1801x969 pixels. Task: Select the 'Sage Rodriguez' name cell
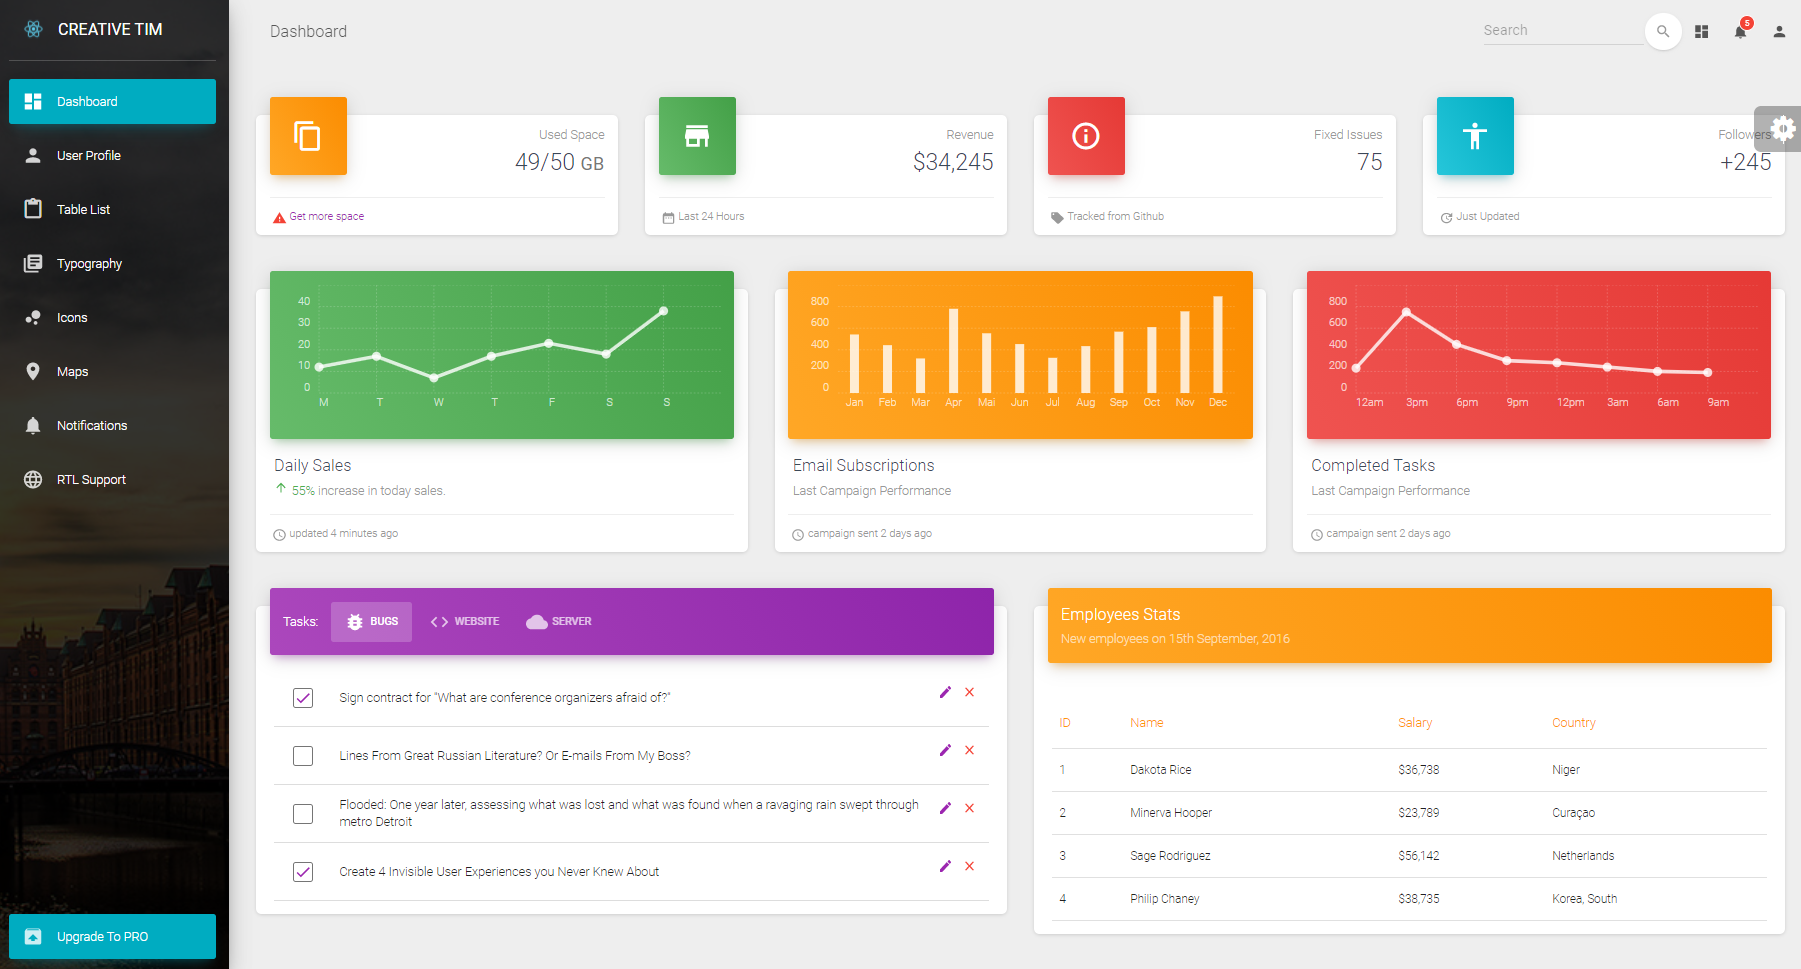pyautogui.click(x=1170, y=856)
